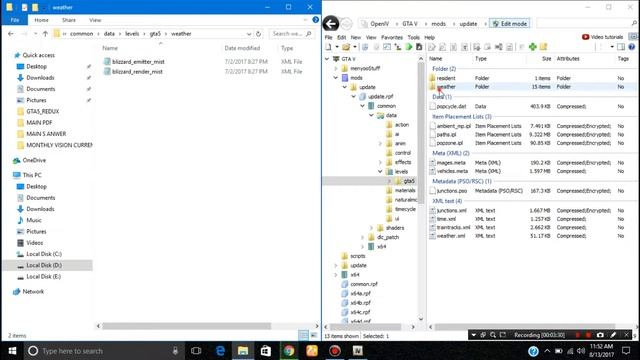Click the volume speaker icon in system tray
This screenshot has height=360, width=640.
pos(581,351)
